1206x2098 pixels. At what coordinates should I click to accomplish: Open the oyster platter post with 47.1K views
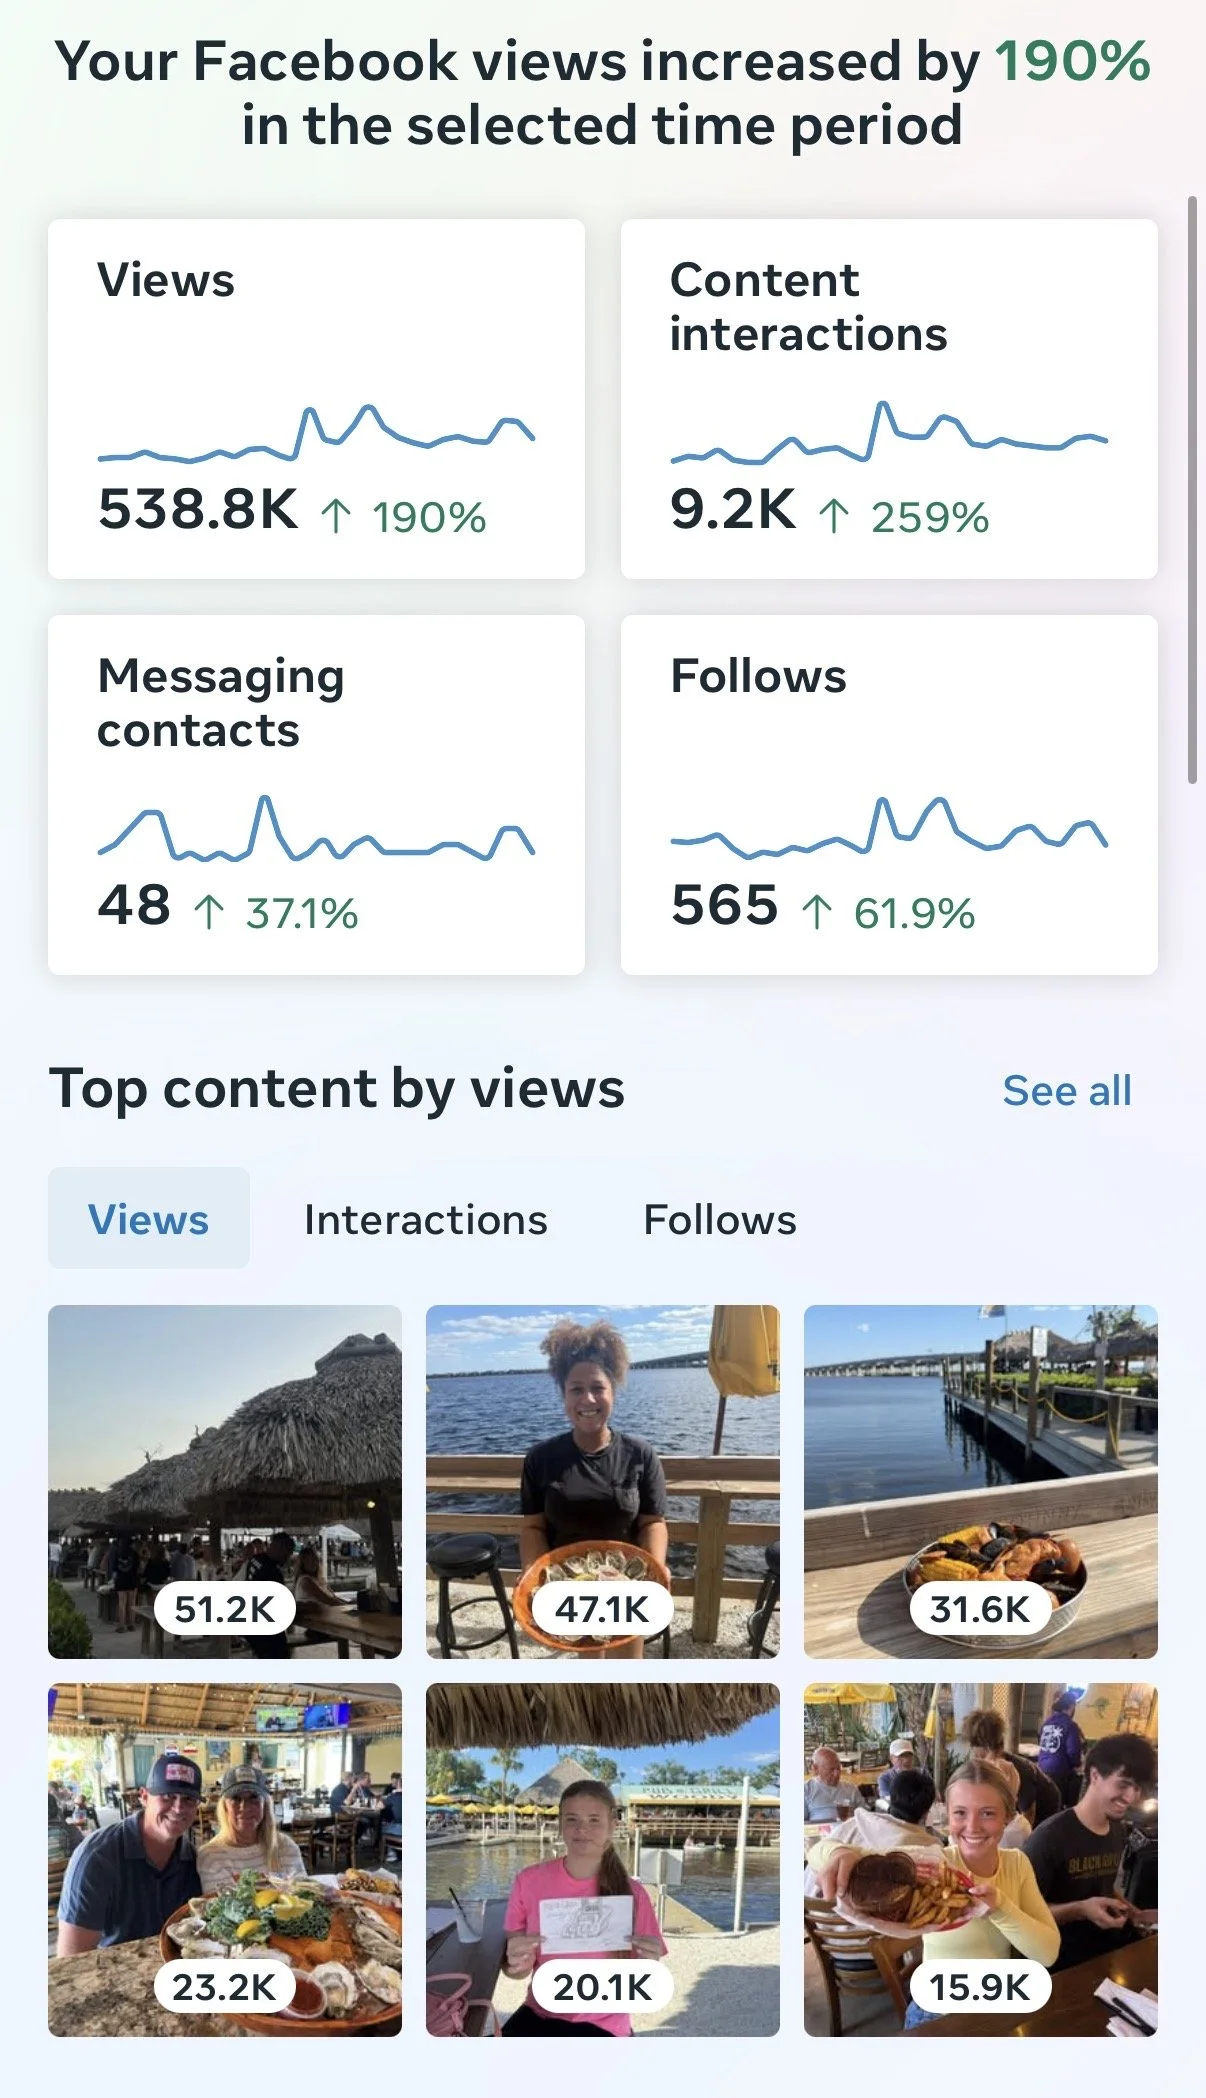click(x=603, y=1481)
